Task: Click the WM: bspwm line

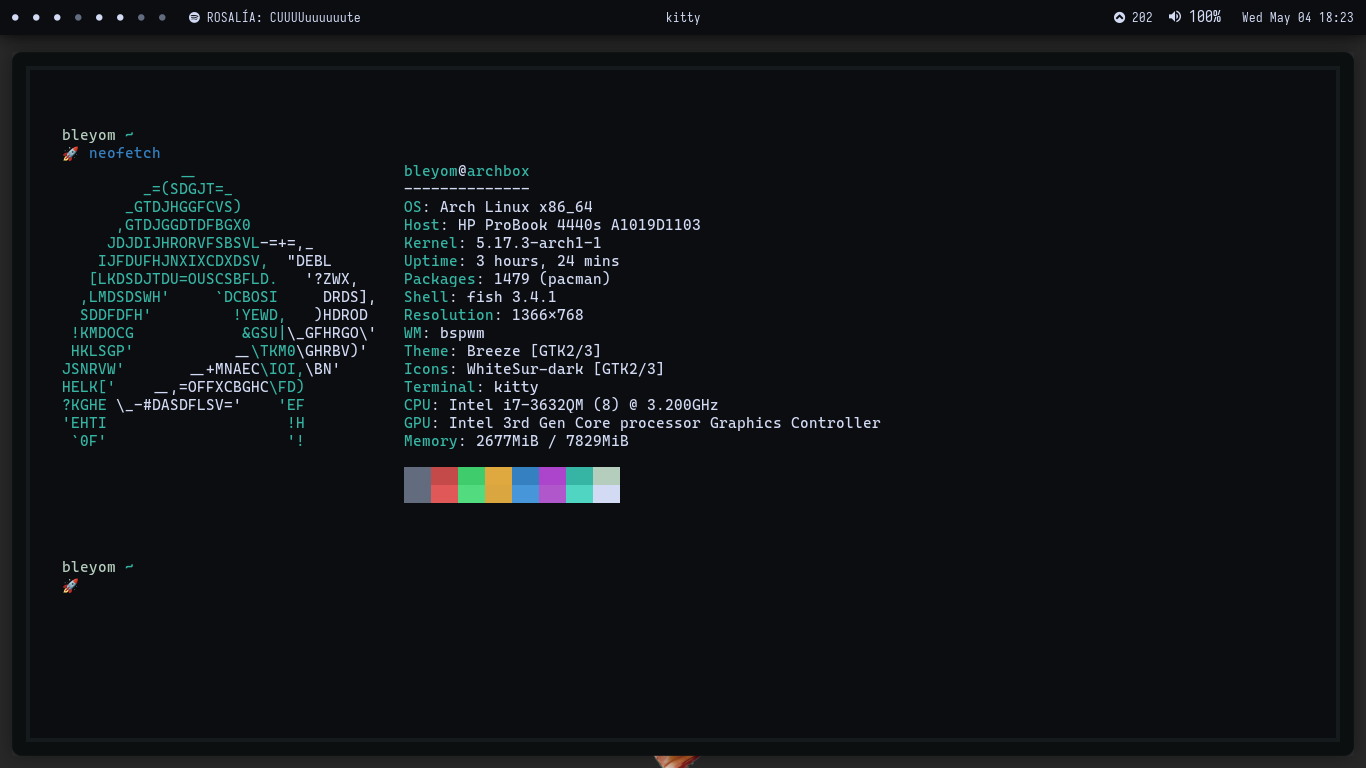Action: 444,333
